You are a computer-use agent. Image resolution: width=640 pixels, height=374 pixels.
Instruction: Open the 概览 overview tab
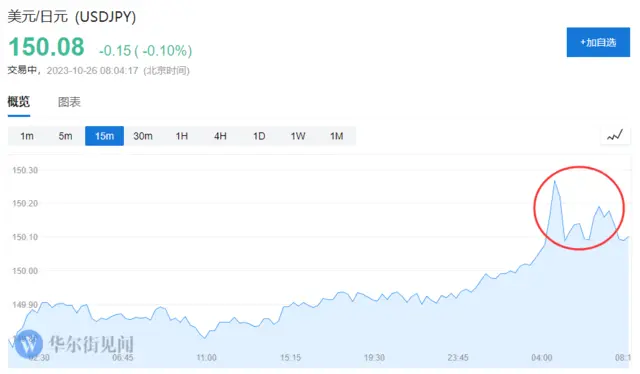click(19, 102)
